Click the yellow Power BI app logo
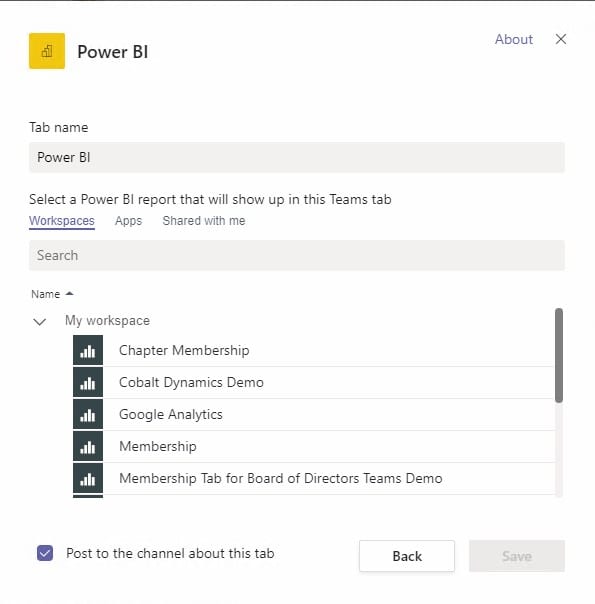The width and height of the screenshot is (595, 604). [x=47, y=51]
